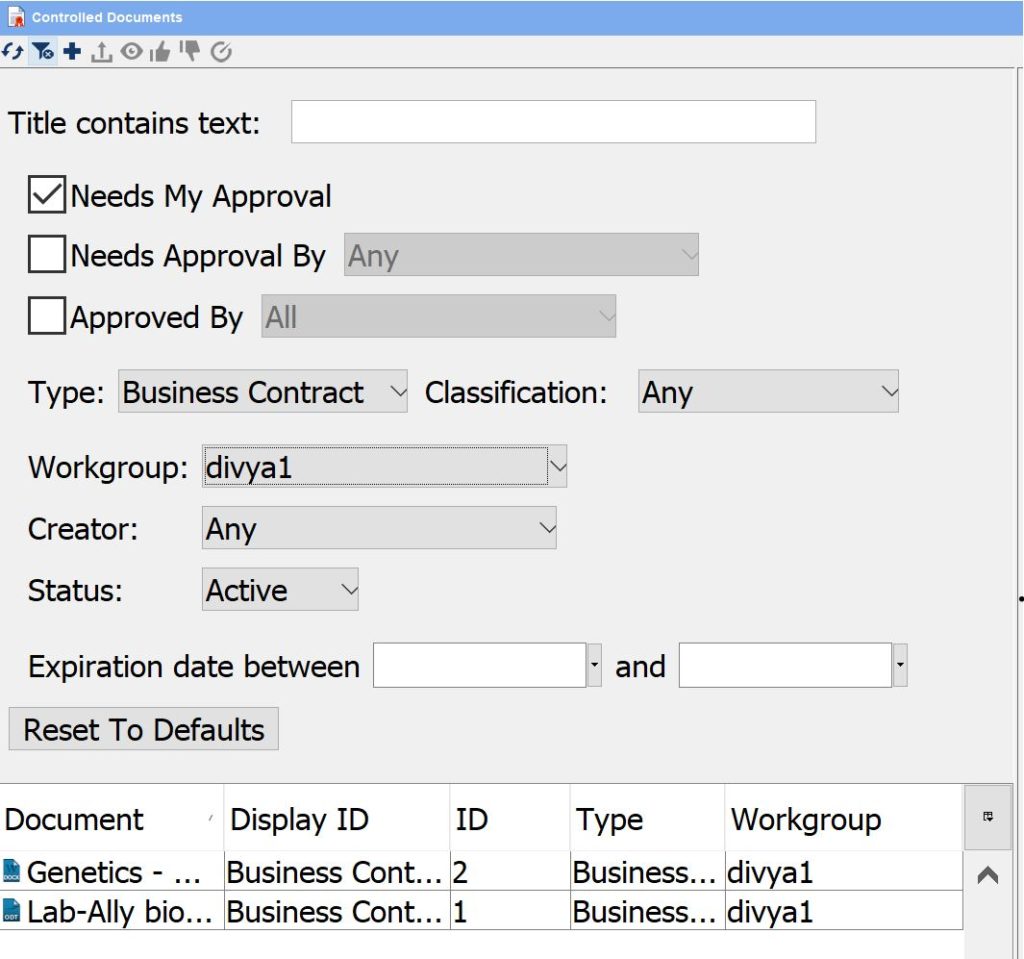This screenshot has width=1024, height=959.
Task: Select the Genetics document row
Action: (x=112, y=873)
